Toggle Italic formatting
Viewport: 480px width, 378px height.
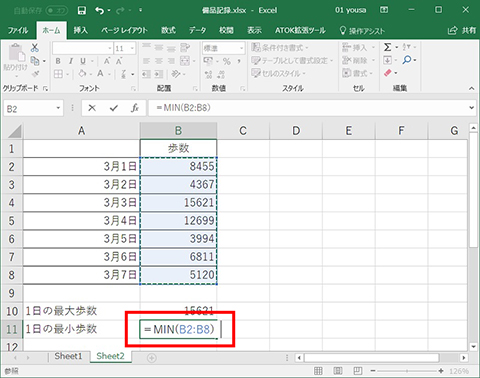pos(71,61)
